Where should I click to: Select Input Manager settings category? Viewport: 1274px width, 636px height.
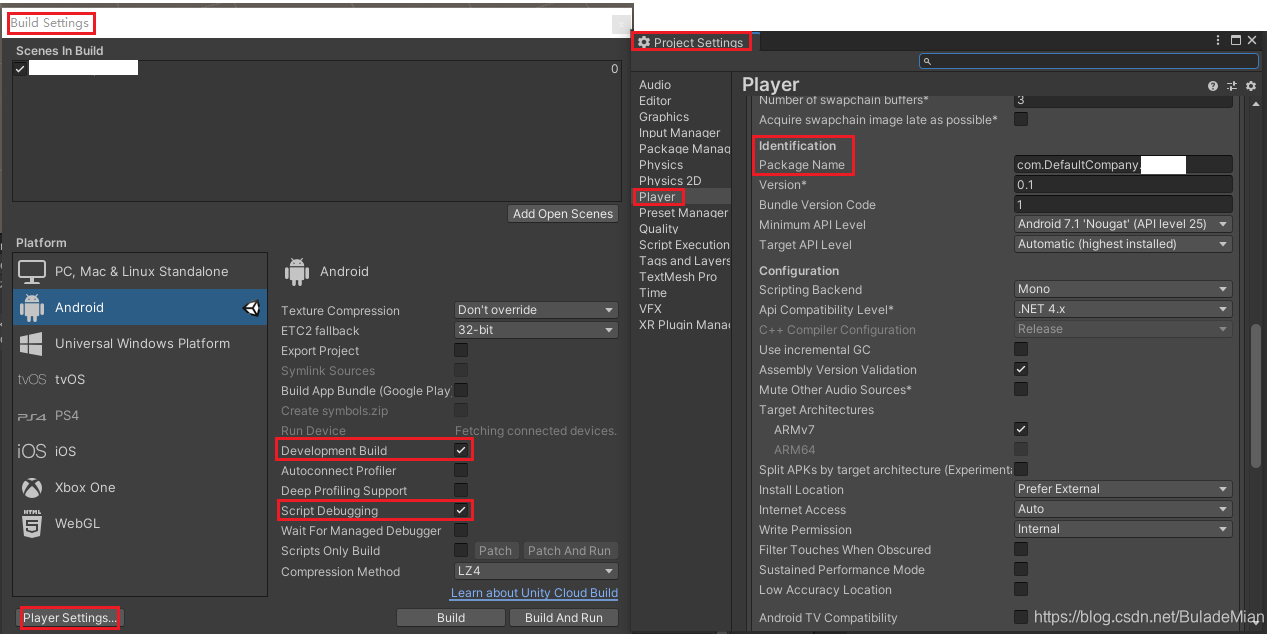680,133
